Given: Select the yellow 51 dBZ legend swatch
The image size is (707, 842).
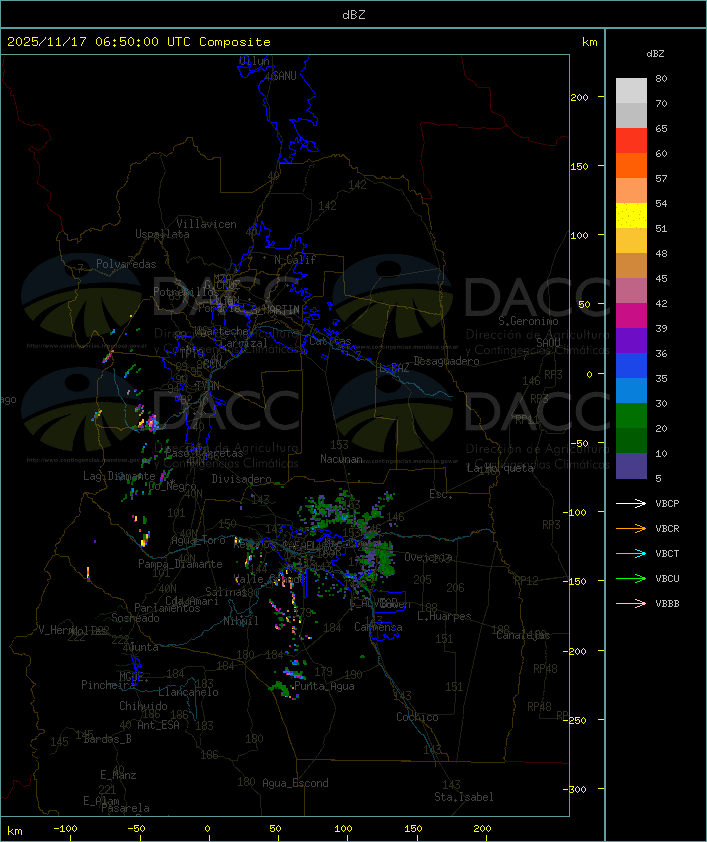Looking at the screenshot, I should (631, 216).
